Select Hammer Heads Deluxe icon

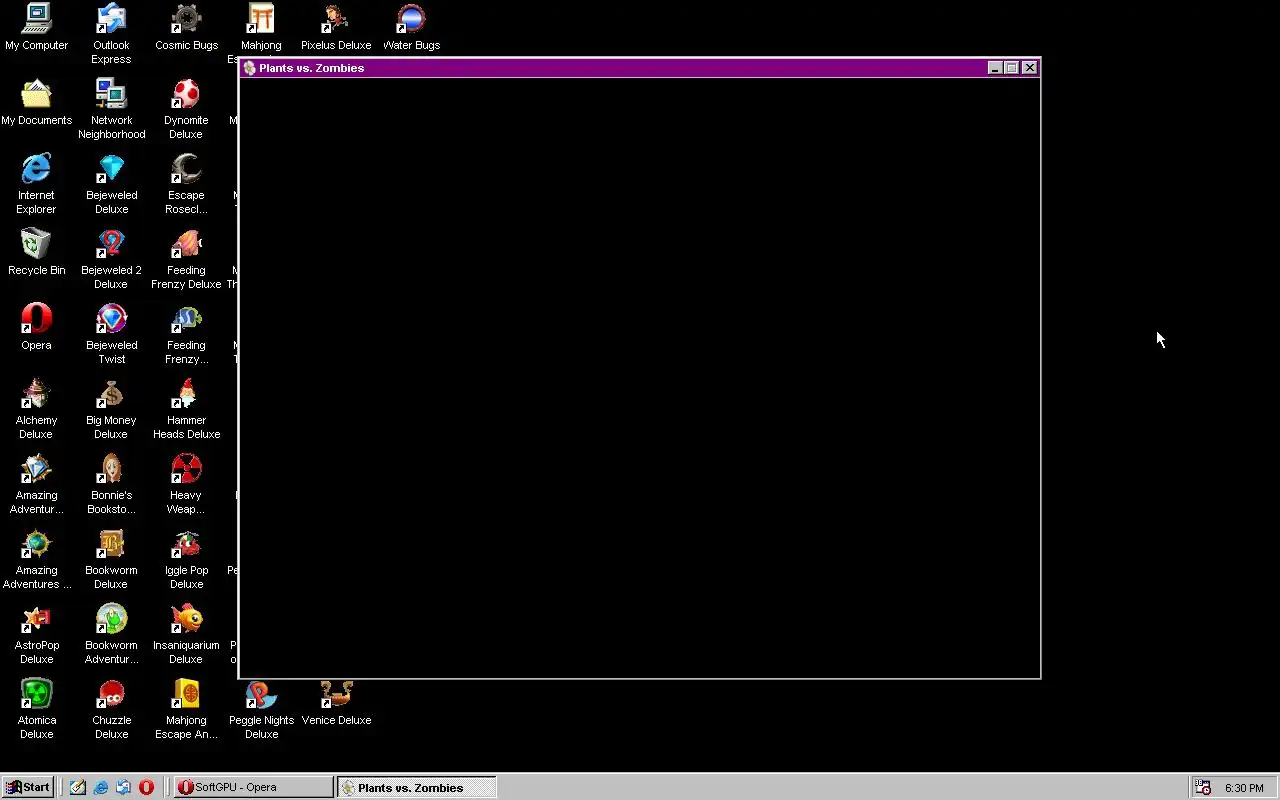[x=186, y=409]
